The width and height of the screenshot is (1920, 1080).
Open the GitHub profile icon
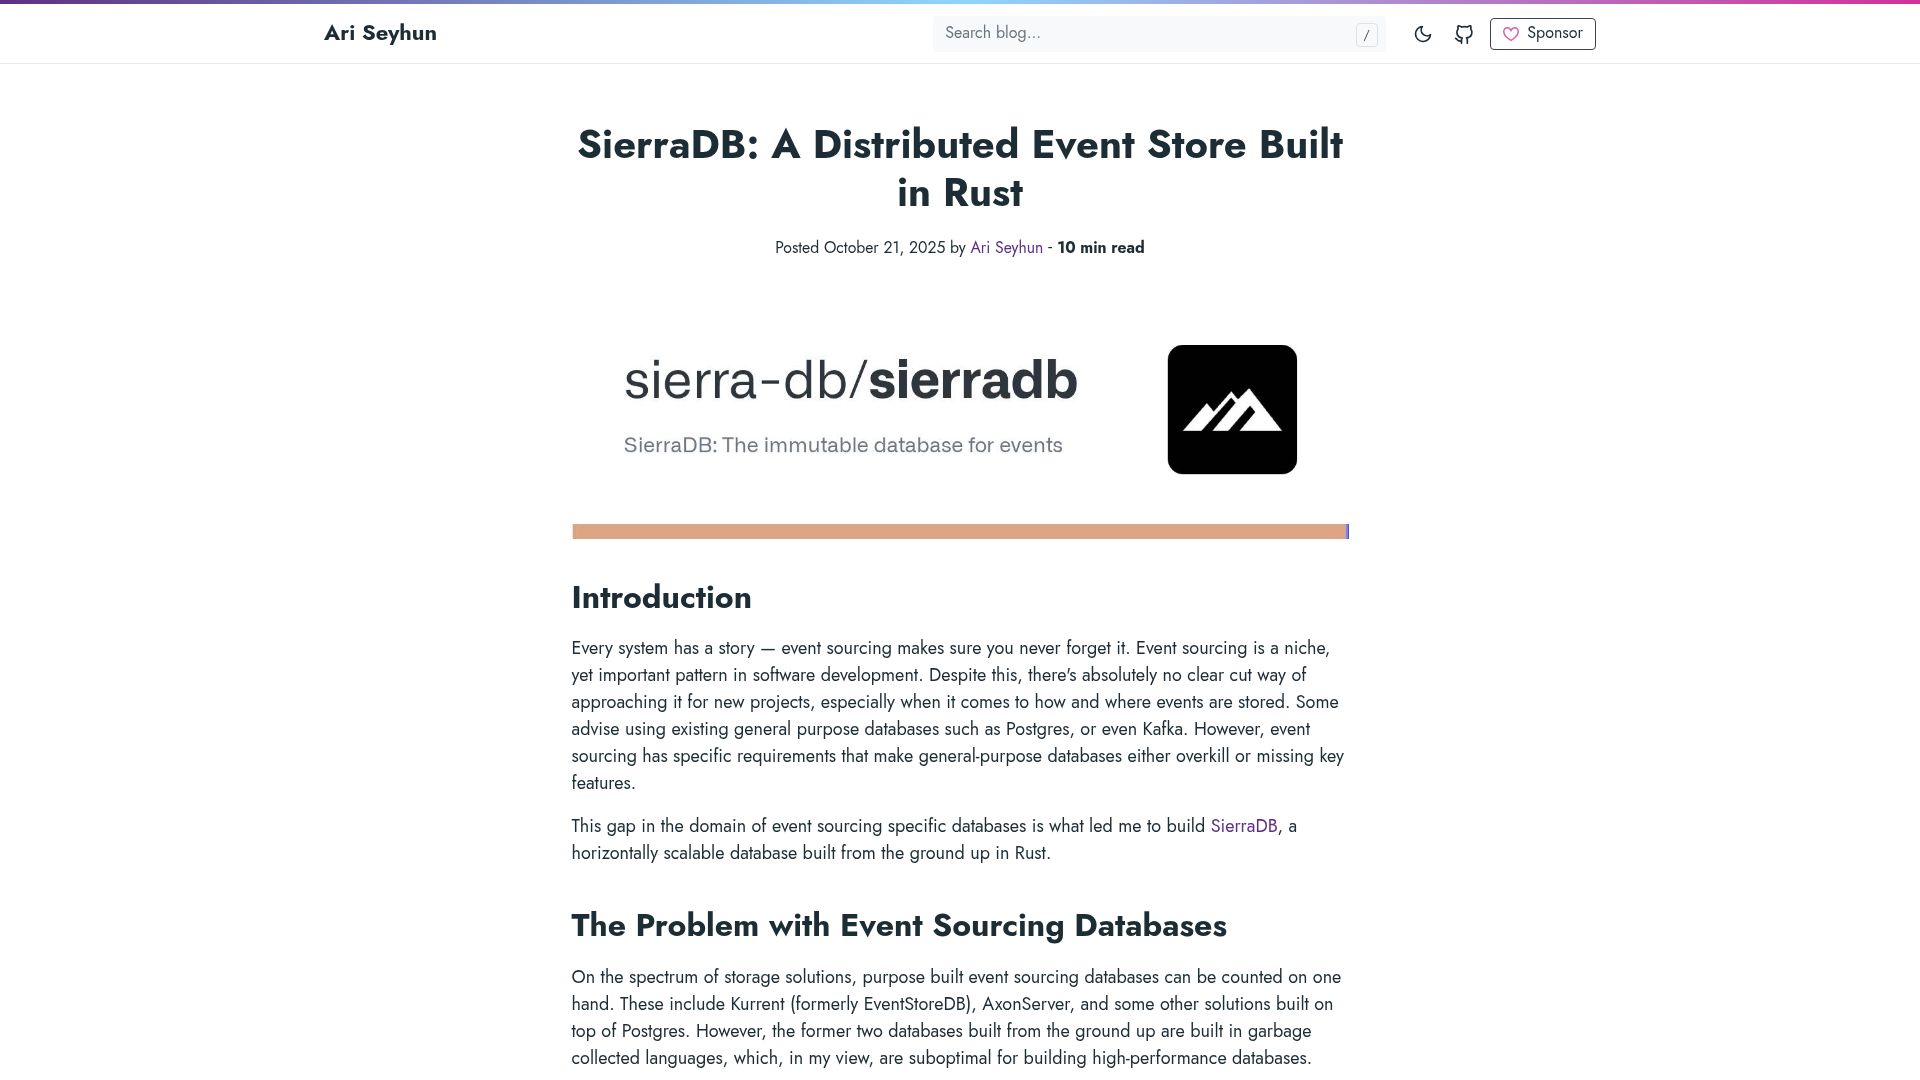[1464, 34]
